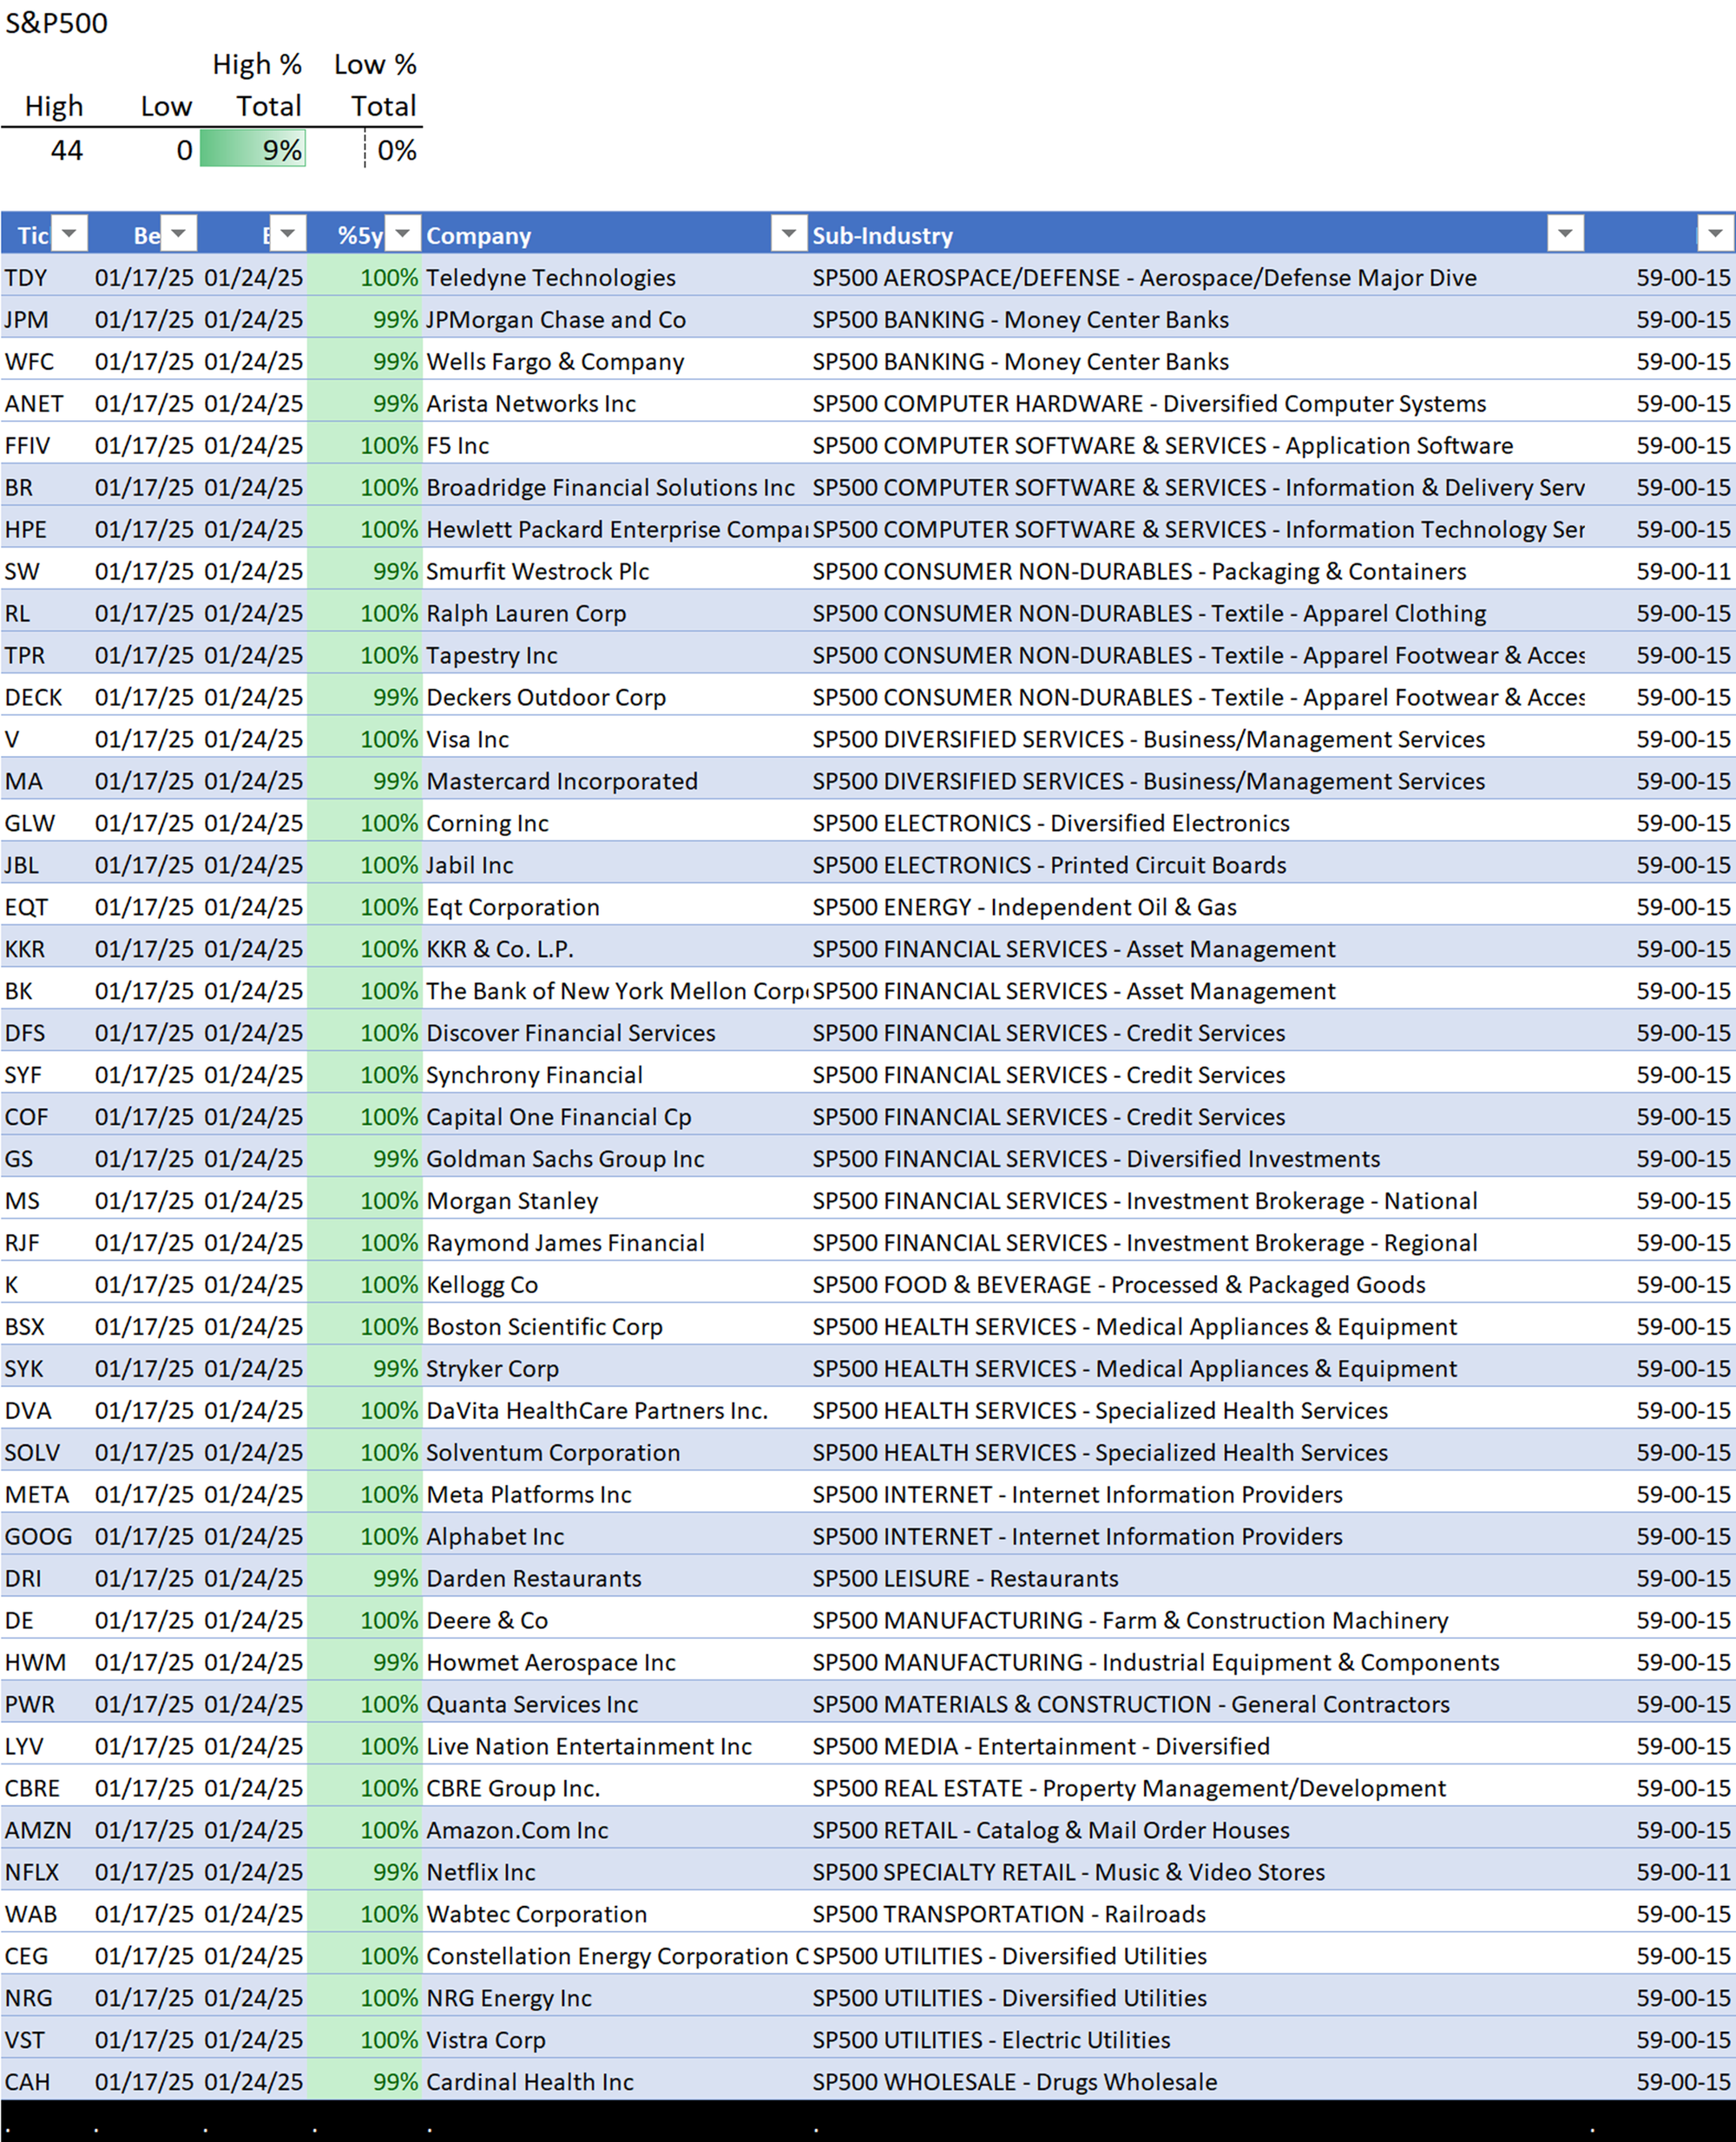
Task: Click the NFLX ticker cell
Action: point(32,1872)
